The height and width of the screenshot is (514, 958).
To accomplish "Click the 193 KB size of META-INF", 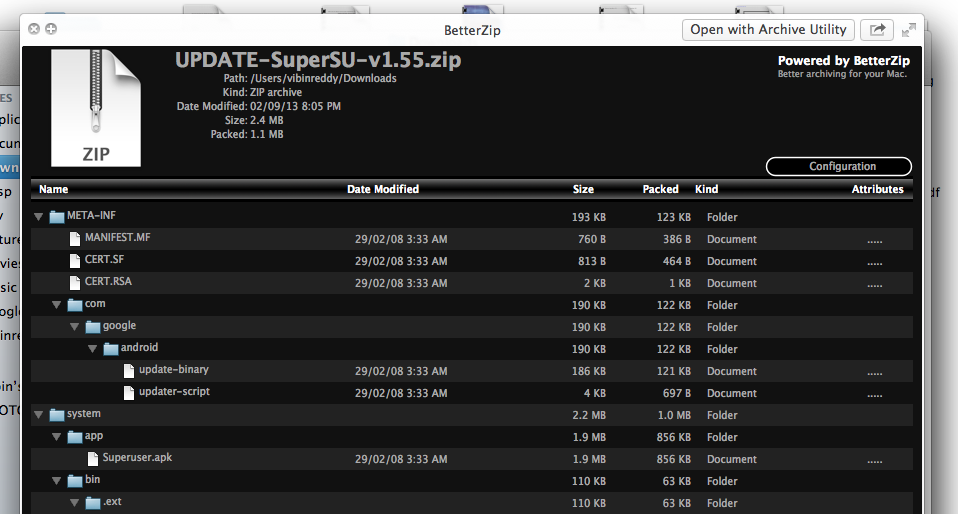I will [x=588, y=217].
